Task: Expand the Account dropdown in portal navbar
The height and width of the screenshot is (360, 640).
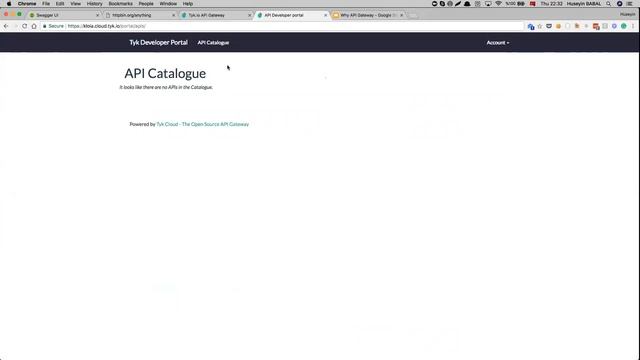Action: [x=498, y=42]
